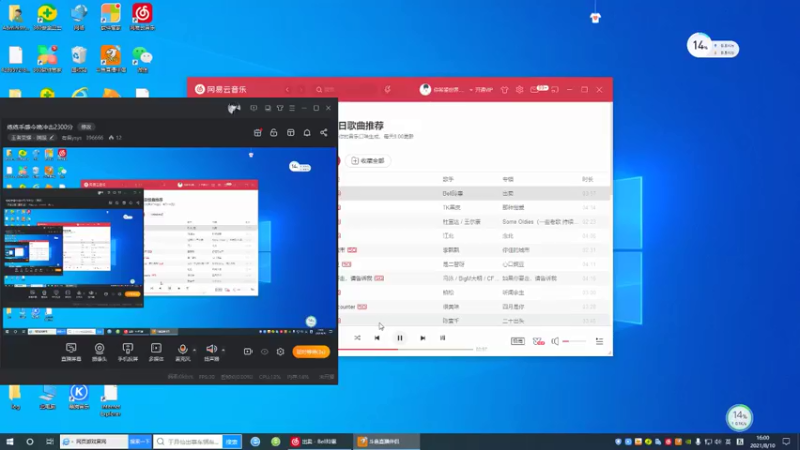This screenshot has height=450, width=800.
Task: Open the messages mail icon with badge
Action: (538, 89)
